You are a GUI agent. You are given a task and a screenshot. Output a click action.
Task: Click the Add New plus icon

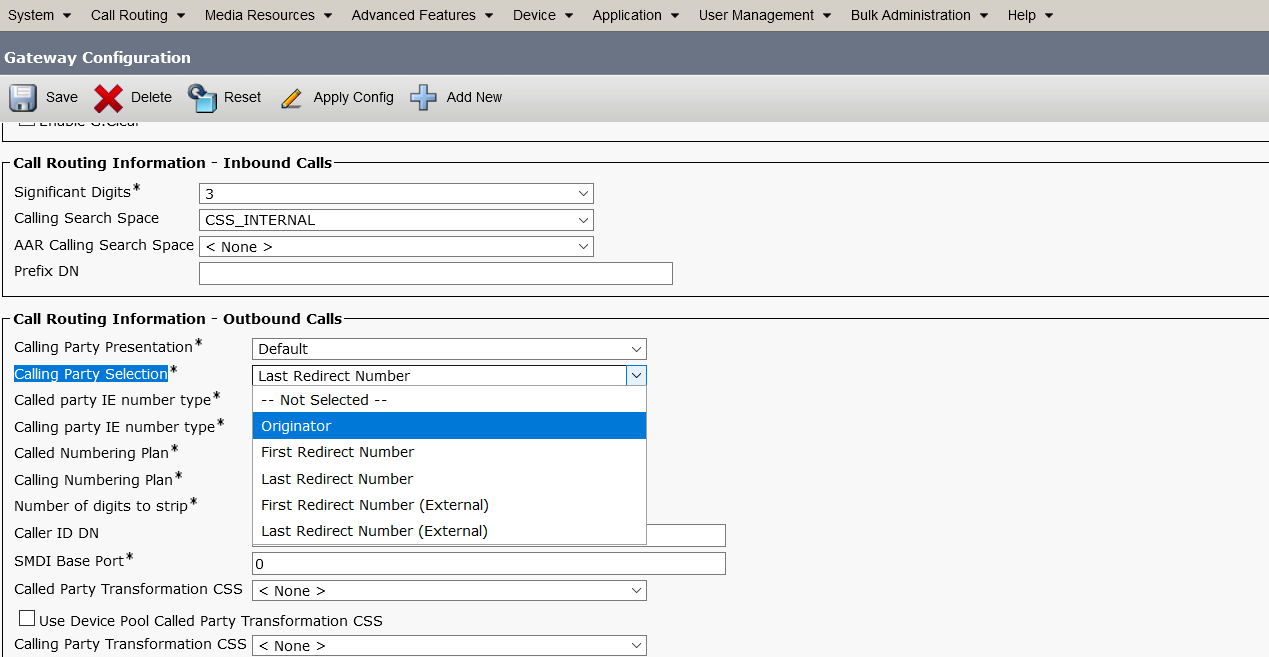click(423, 97)
